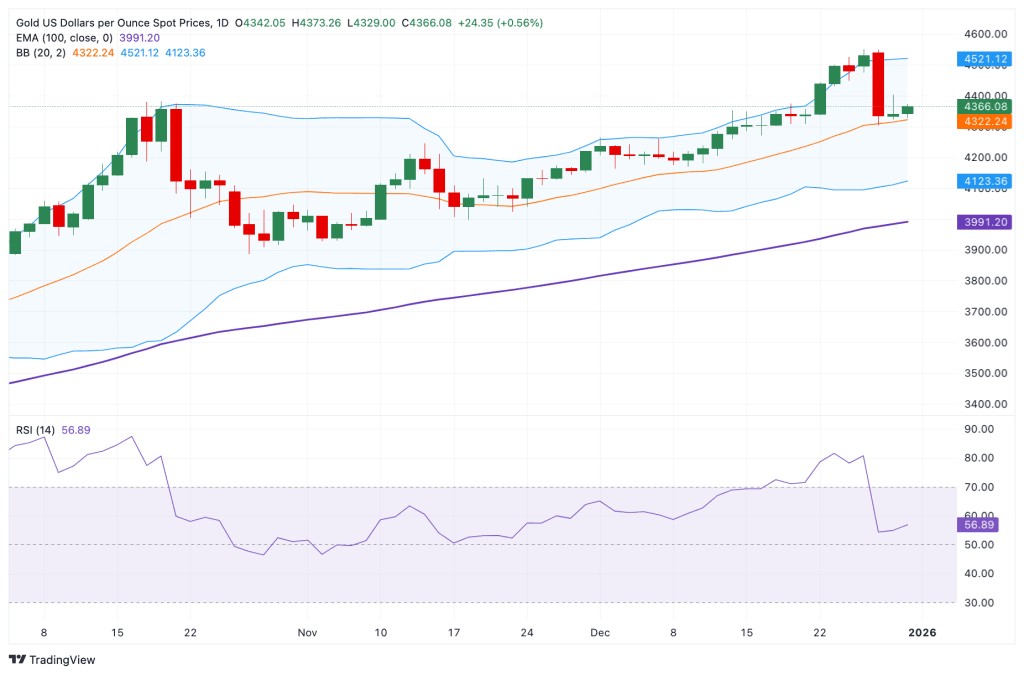Click the RSI (14) indicator label
The width and height of the screenshot is (1024, 675).
click(35, 430)
